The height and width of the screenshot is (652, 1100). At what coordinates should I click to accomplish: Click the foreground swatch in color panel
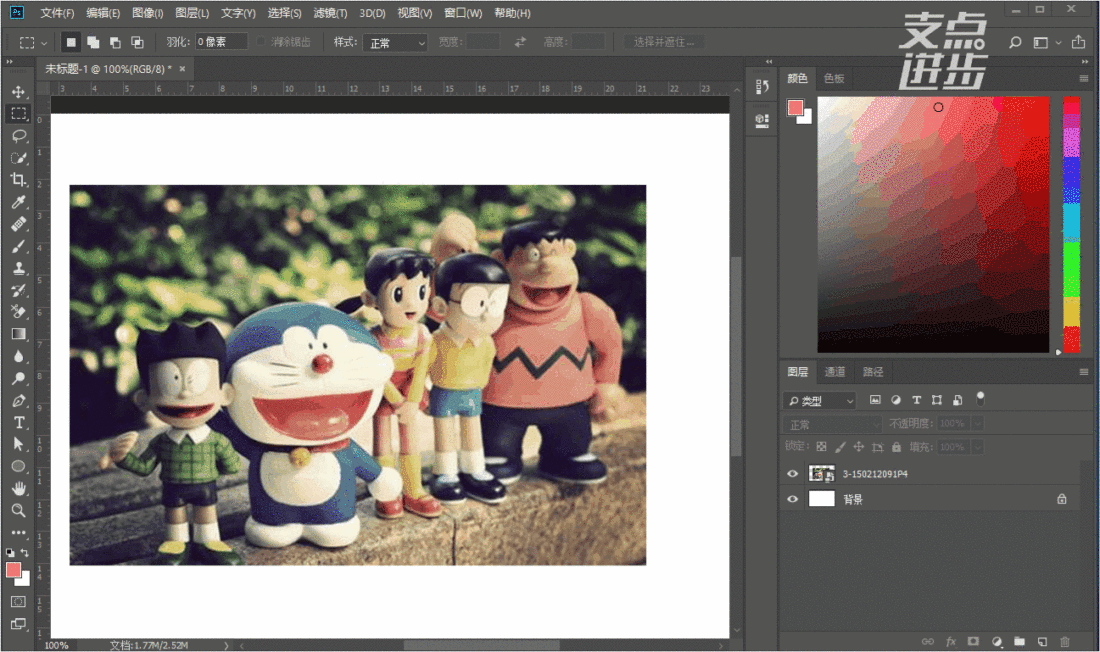click(795, 107)
